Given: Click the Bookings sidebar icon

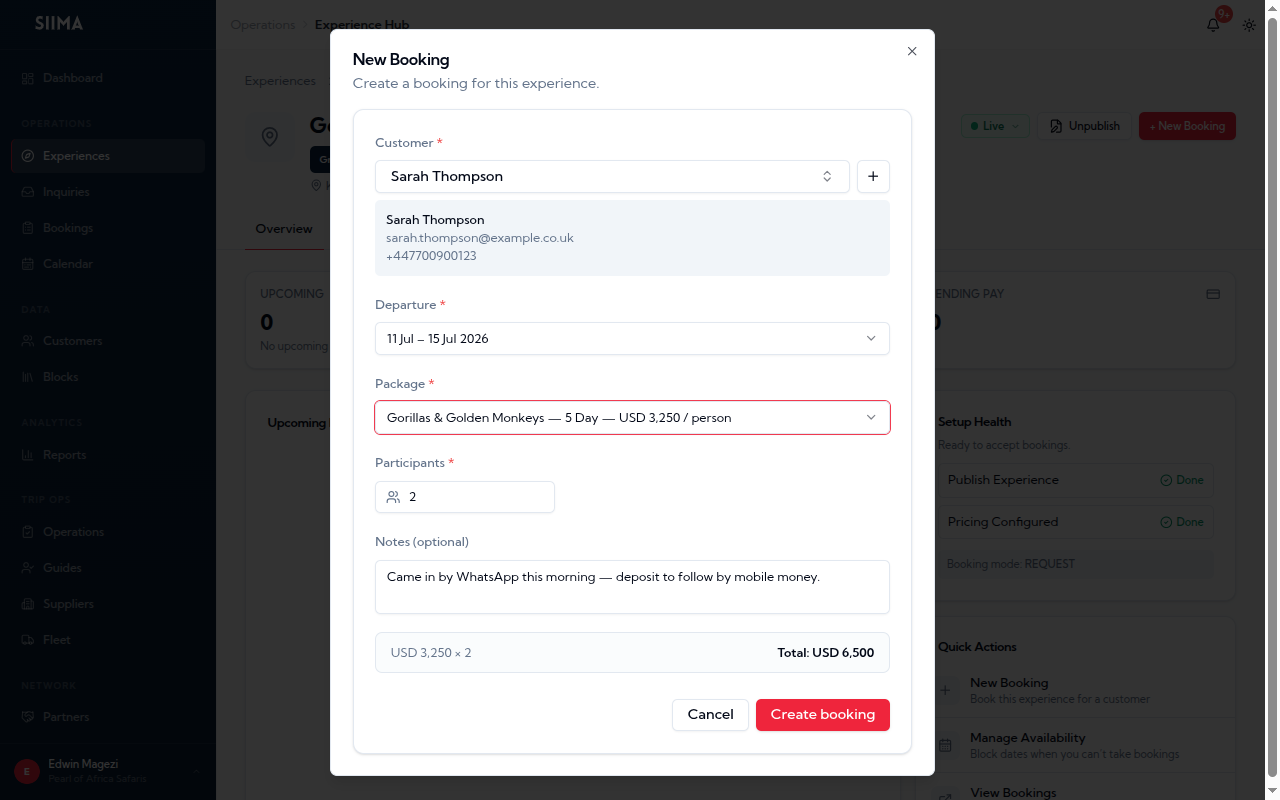Looking at the screenshot, I should click(x=28, y=228).
